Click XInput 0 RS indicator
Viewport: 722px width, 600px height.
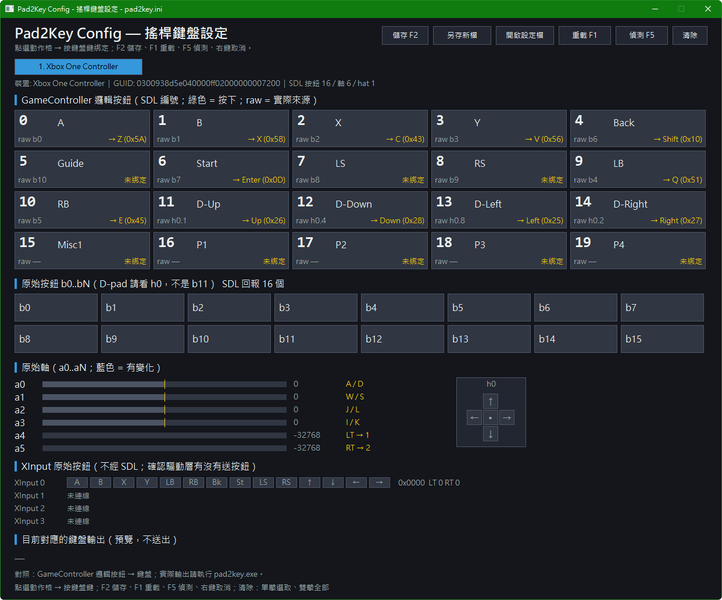[x=286, y=483]
